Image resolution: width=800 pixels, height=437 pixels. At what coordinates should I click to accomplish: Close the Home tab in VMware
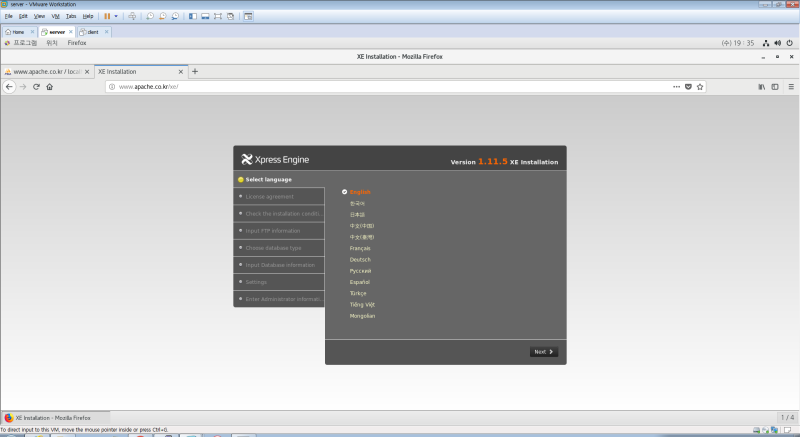[32, 32]
